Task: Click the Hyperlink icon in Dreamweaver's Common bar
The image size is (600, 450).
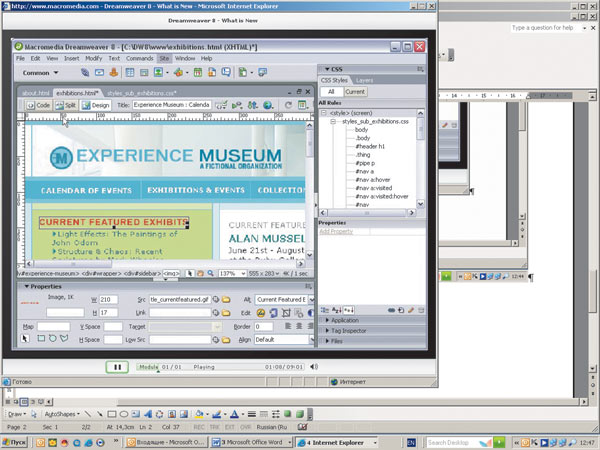Action: click(85, 72)
